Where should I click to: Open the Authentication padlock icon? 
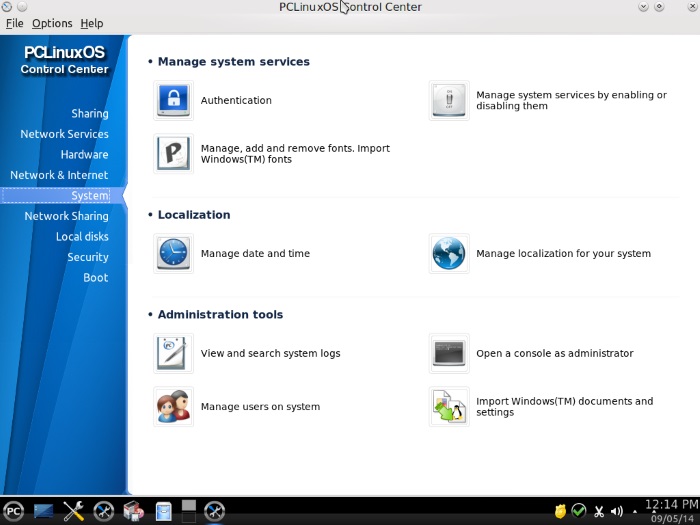point(173,100)
